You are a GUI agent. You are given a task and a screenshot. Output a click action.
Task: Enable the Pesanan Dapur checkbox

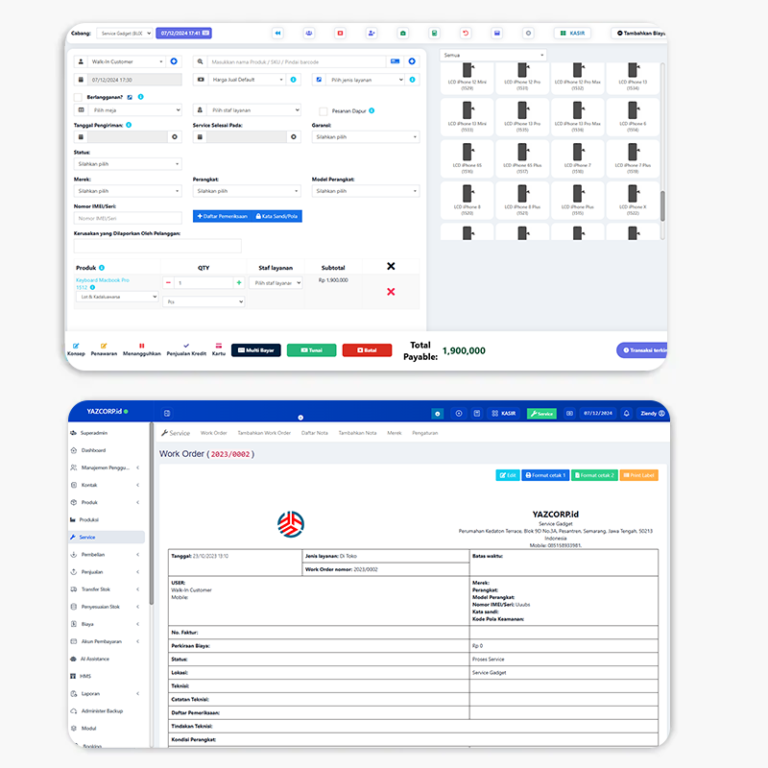[323, 111]
